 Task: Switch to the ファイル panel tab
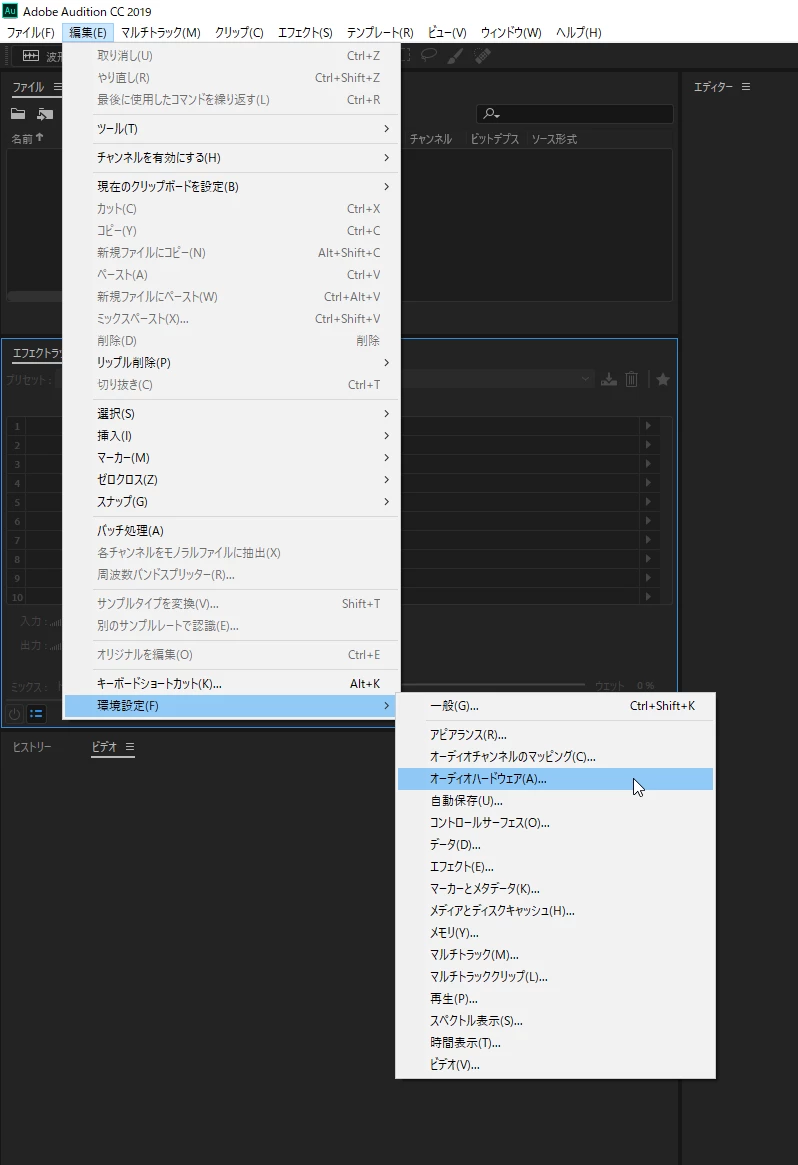coord(28,87)
